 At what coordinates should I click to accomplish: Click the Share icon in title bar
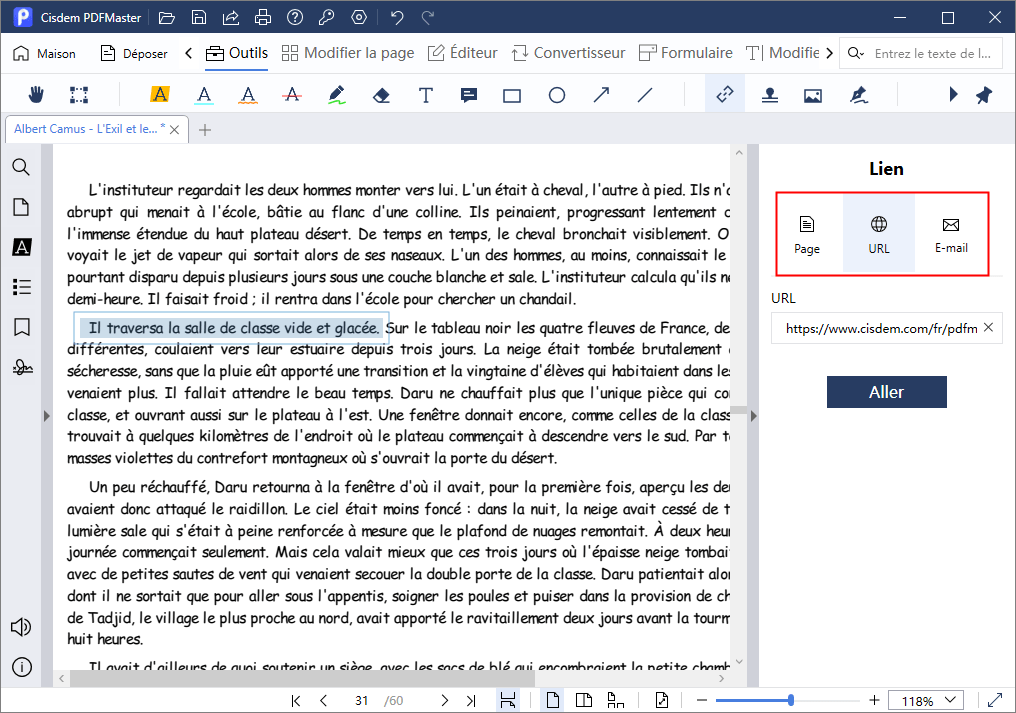[x=231, y=18]
